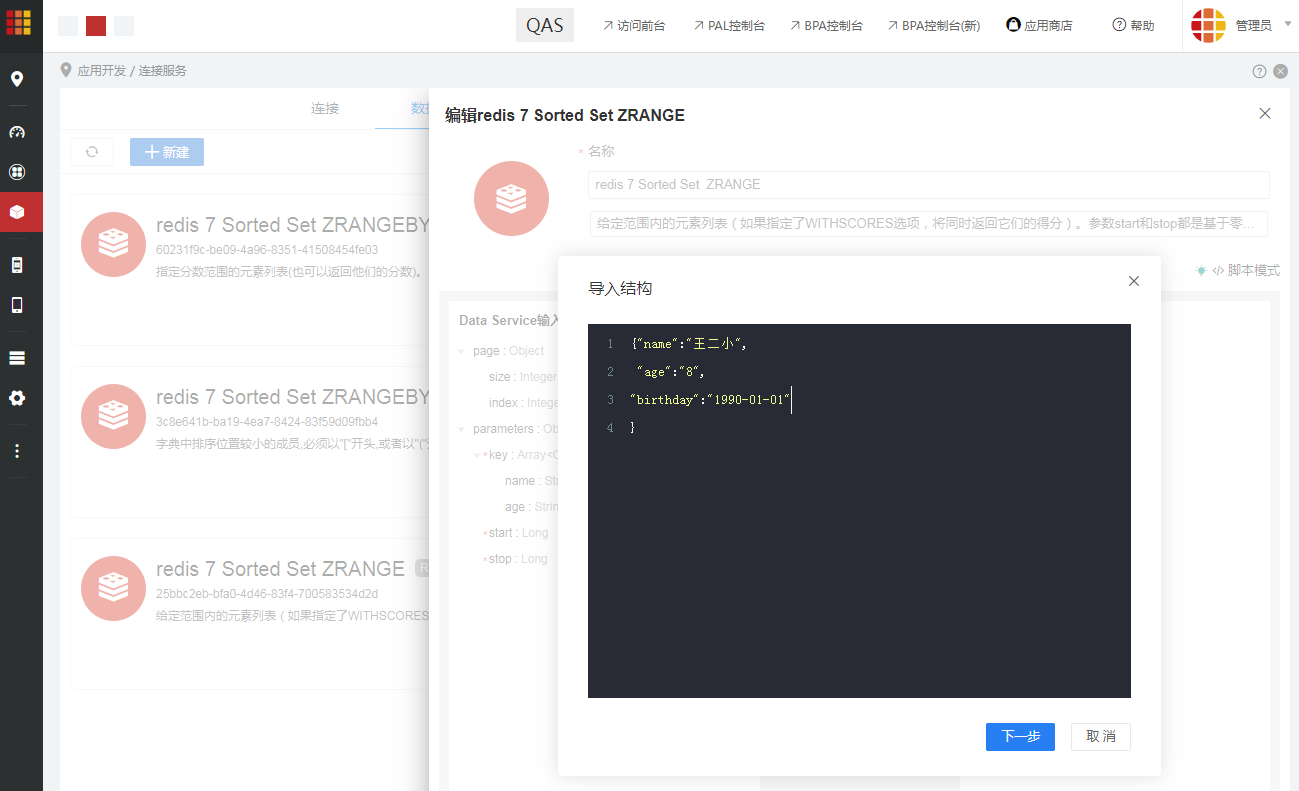The height and width of the screenshot is (791, 1299).
Task: Collapse the key : Array tree node
Action: click(477, 455)
